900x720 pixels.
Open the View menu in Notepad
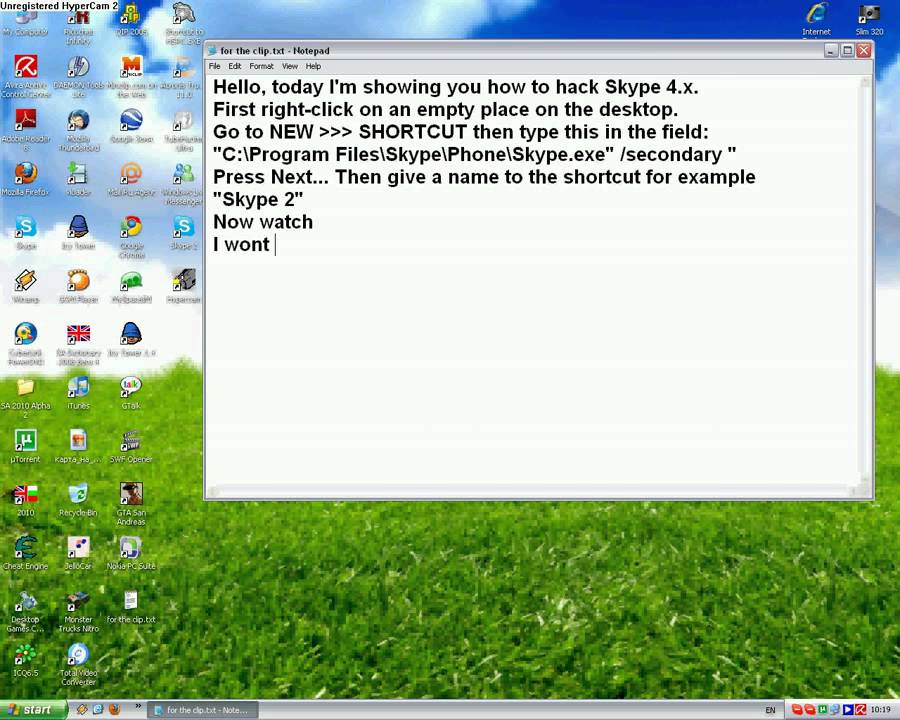click(x=290, y=66)
